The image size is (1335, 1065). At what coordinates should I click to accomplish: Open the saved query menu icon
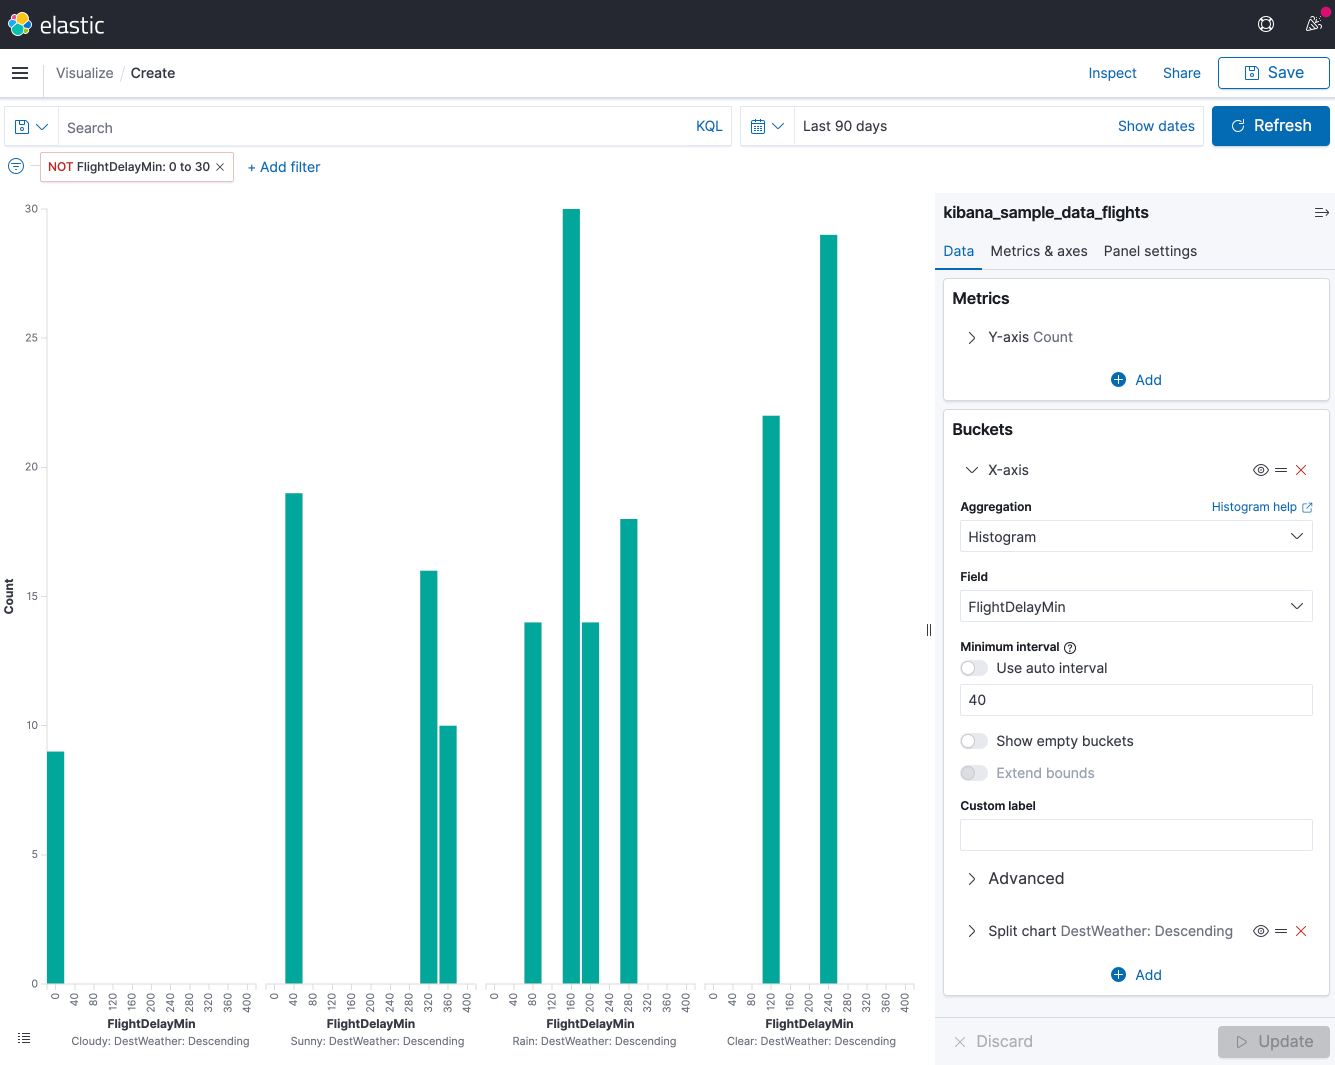[31, 127]
